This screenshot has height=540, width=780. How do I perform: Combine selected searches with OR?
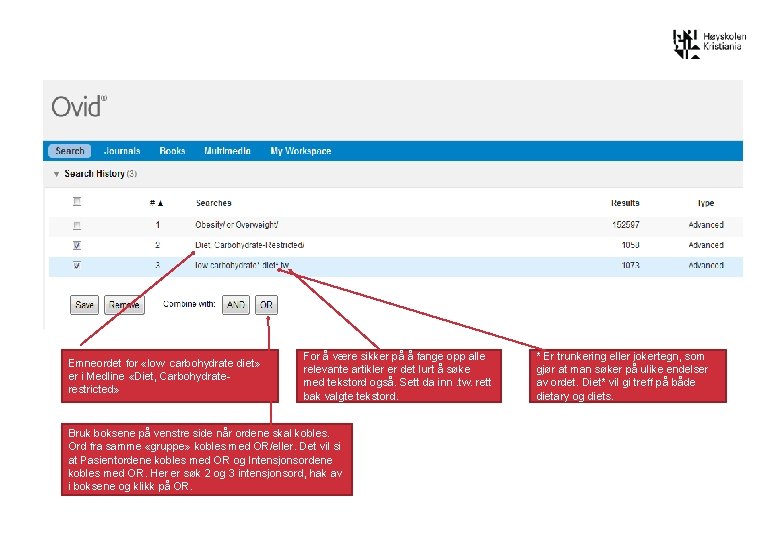[266, 305]
